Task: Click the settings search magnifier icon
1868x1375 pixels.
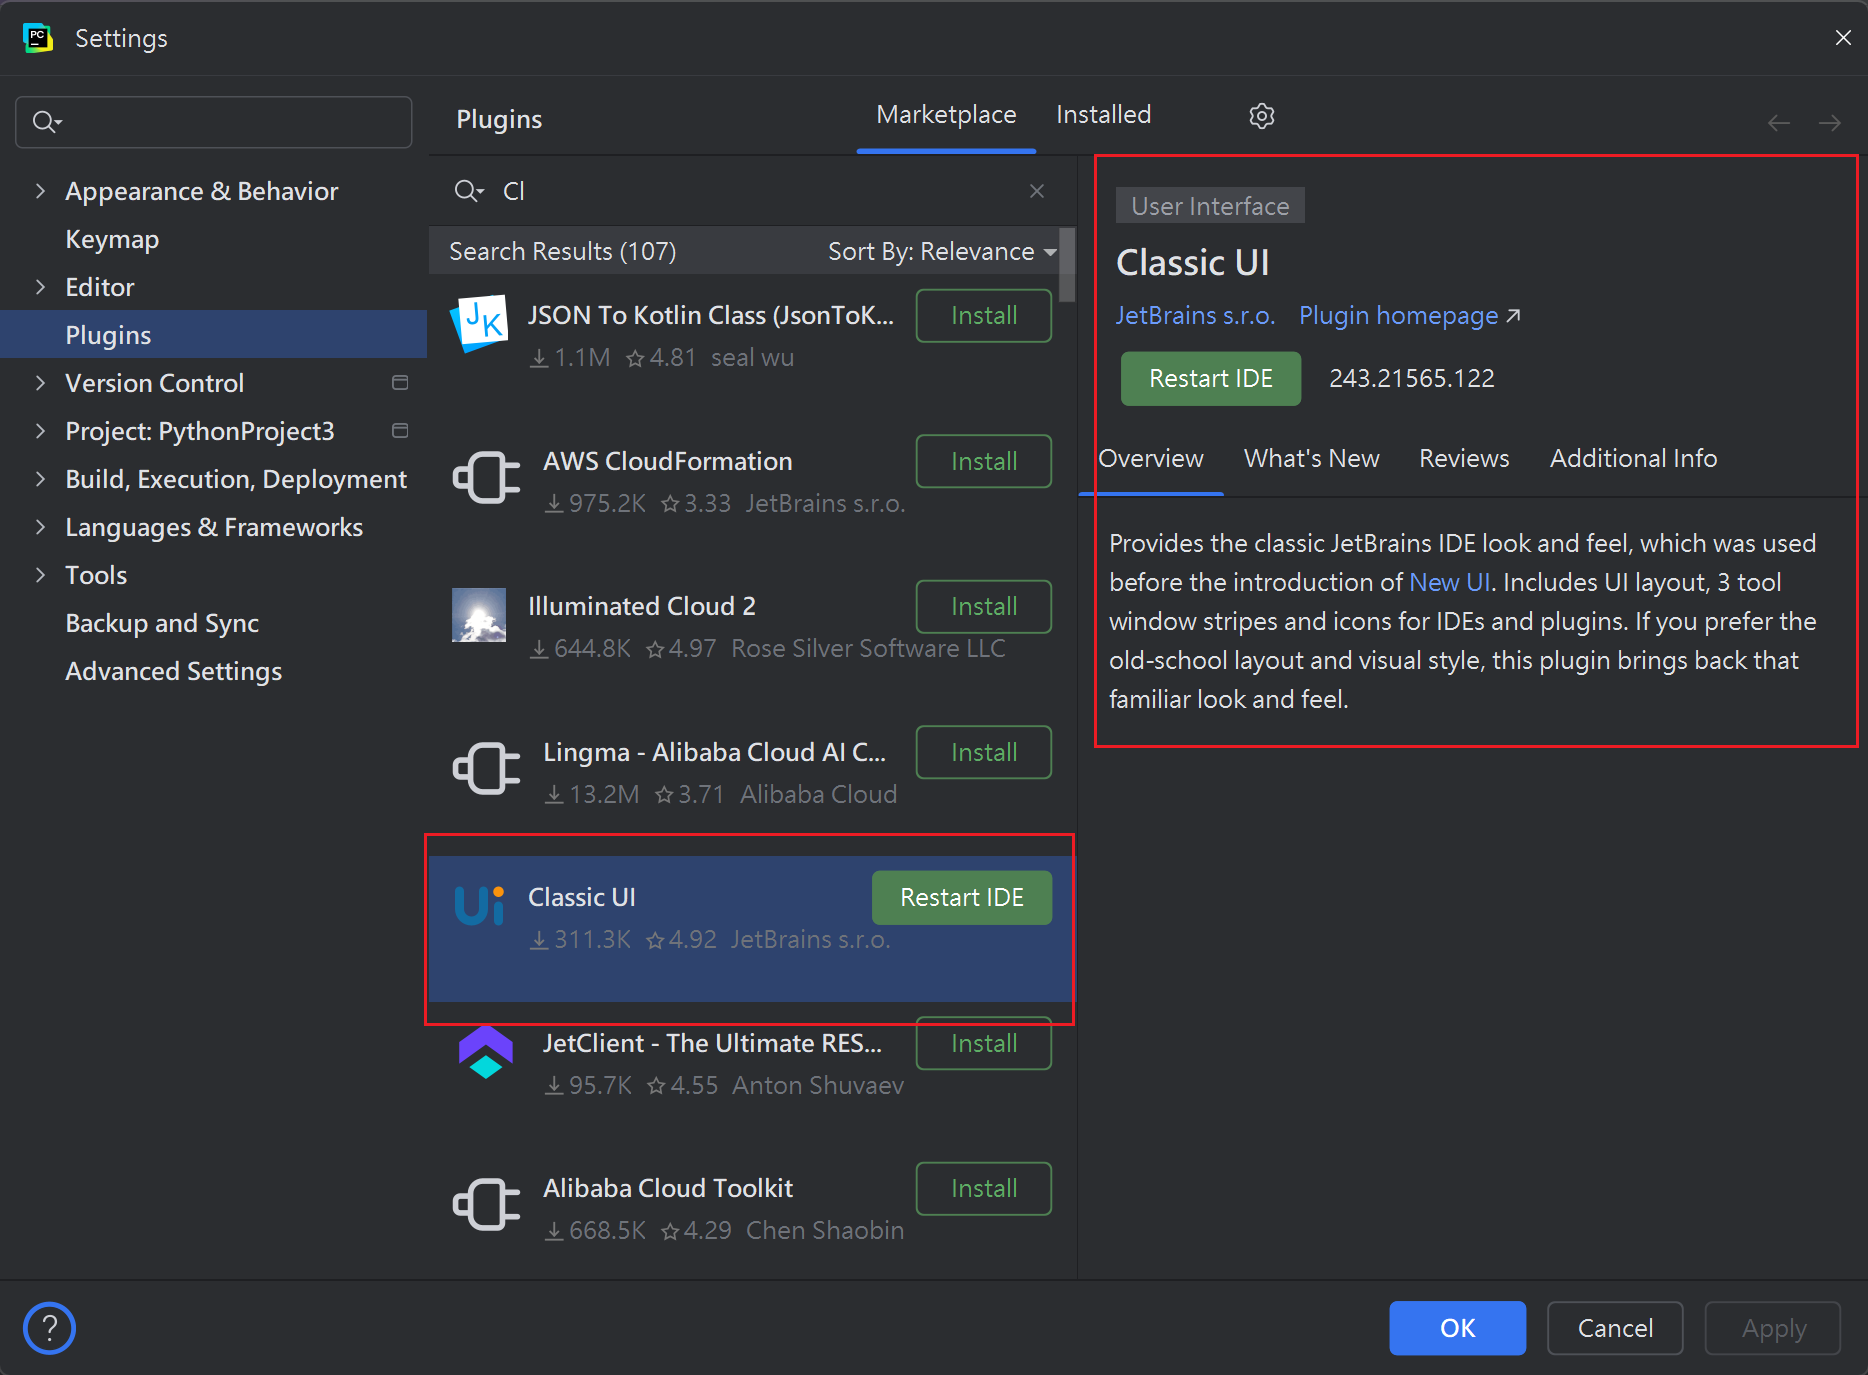Action: [46, 122]
